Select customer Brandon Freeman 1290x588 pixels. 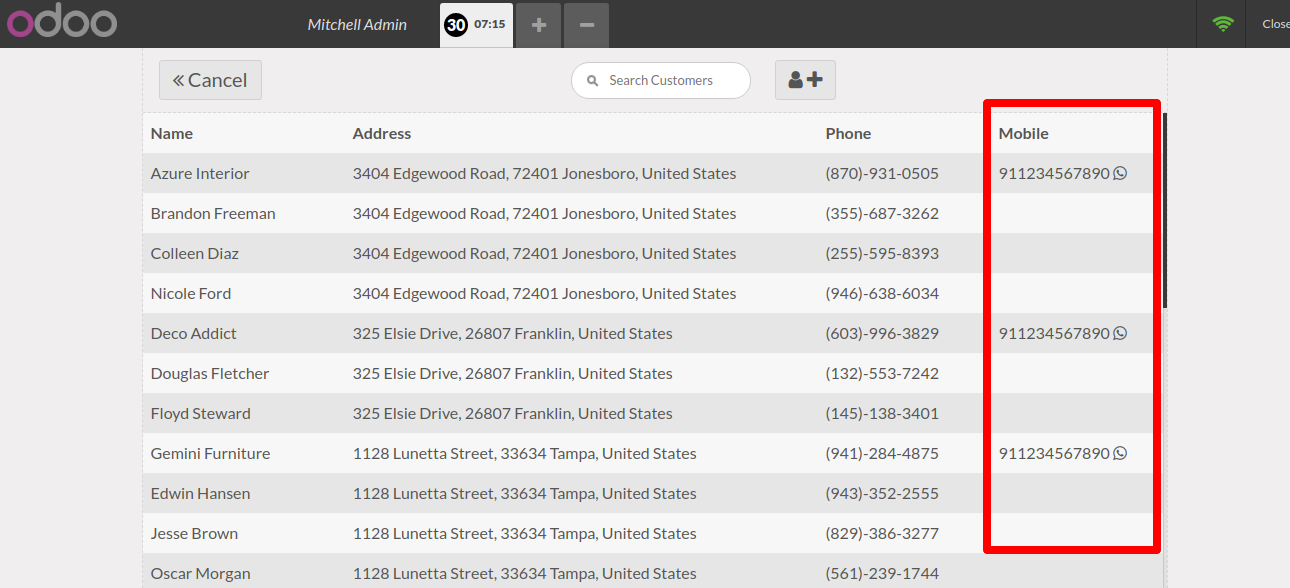652,213
